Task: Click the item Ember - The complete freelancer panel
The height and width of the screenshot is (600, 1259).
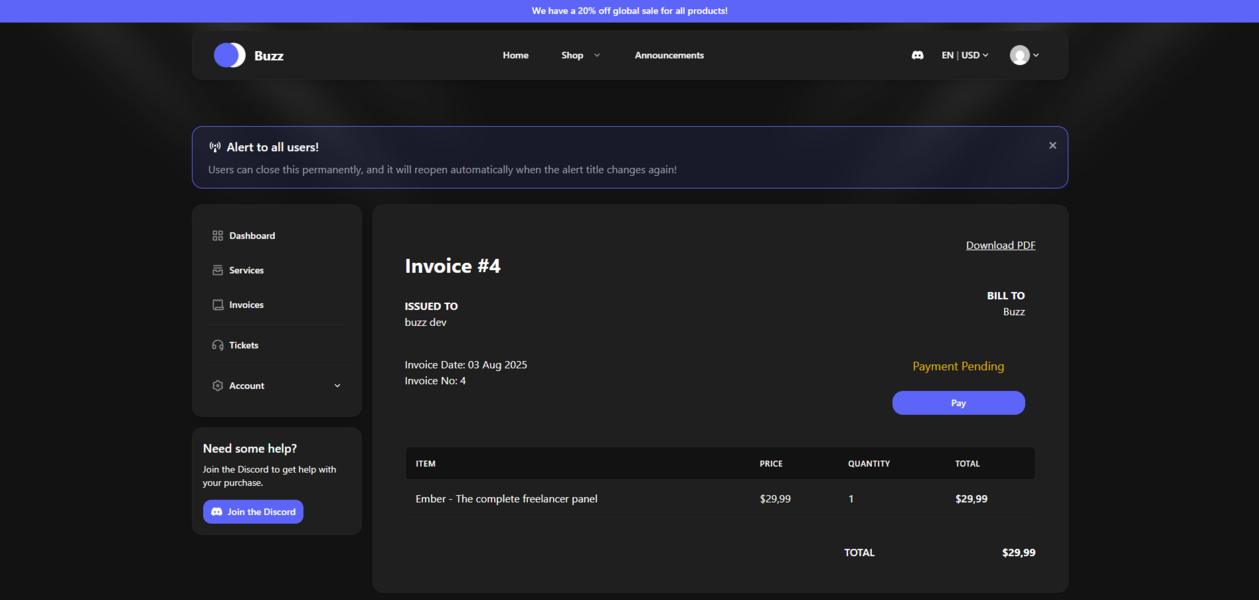Action: pyautogui.click(x=506, y=499)
